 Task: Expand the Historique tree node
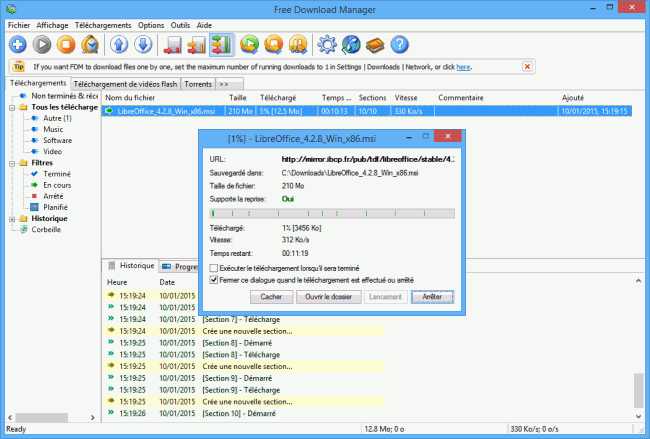[12, 218]
